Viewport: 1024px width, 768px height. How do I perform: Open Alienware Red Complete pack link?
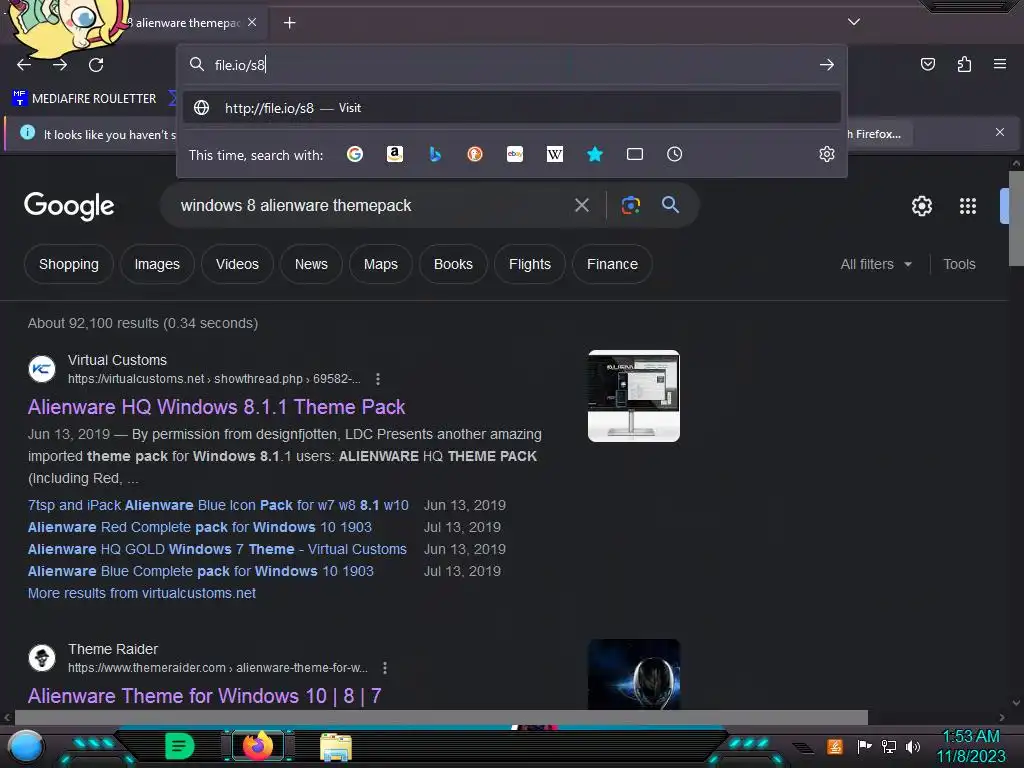[x=199, y=527]
